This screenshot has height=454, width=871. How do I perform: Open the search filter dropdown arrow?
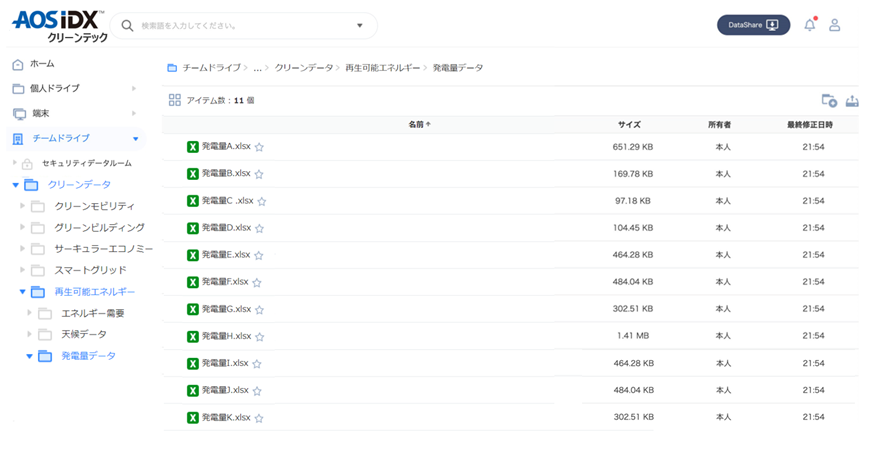pyautogui.click(x=359, y=26)
